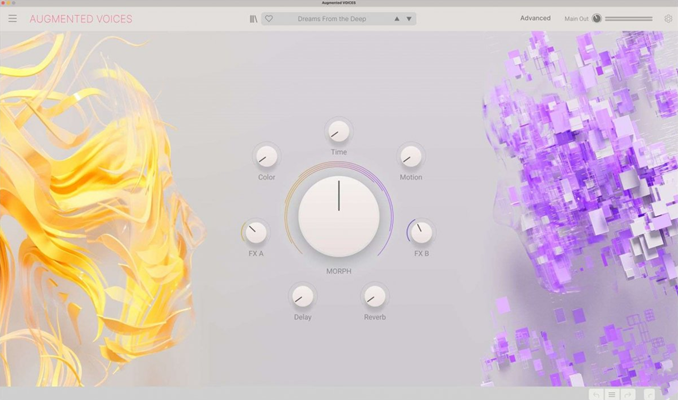Open settings via the gear icon
This screenshot has width=678, height=400.
pyautogui.click(x=668, y=19)
